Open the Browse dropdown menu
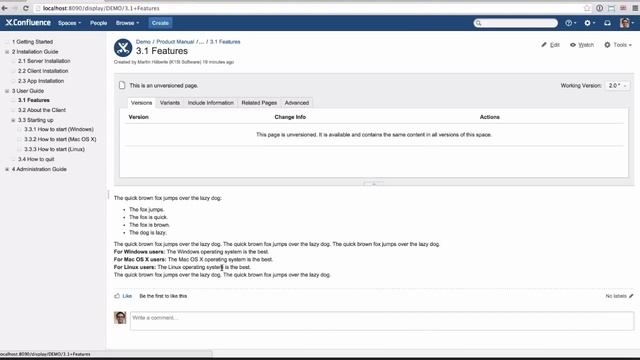The height and width of the screenshot is (360, 640). 127,23
